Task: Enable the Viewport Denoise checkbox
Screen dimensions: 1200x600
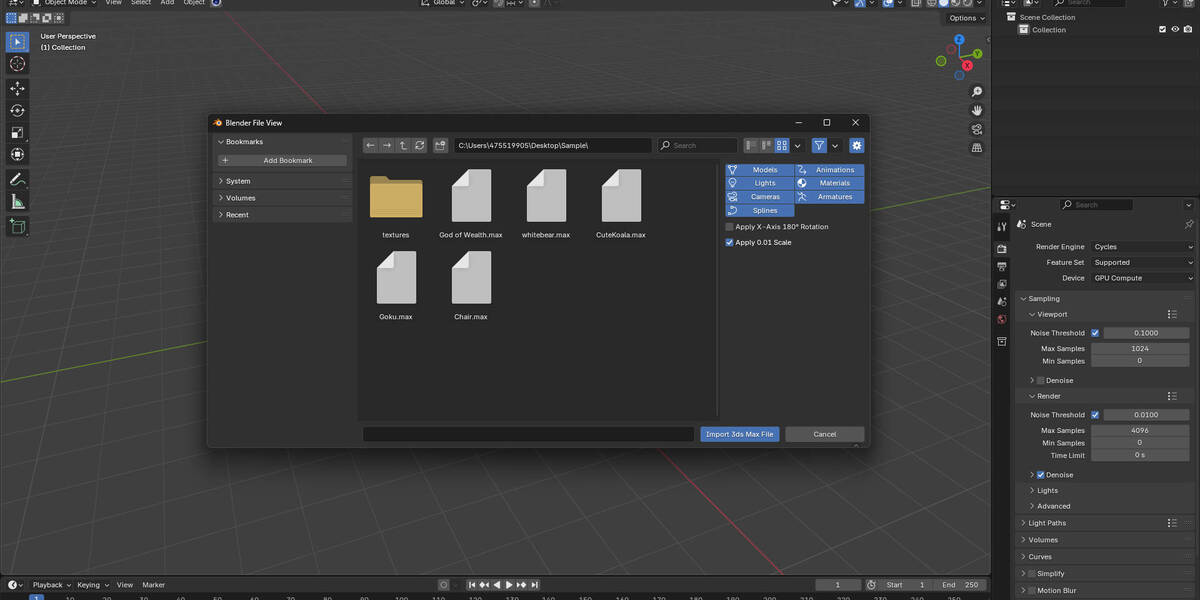Action: 1041,380
